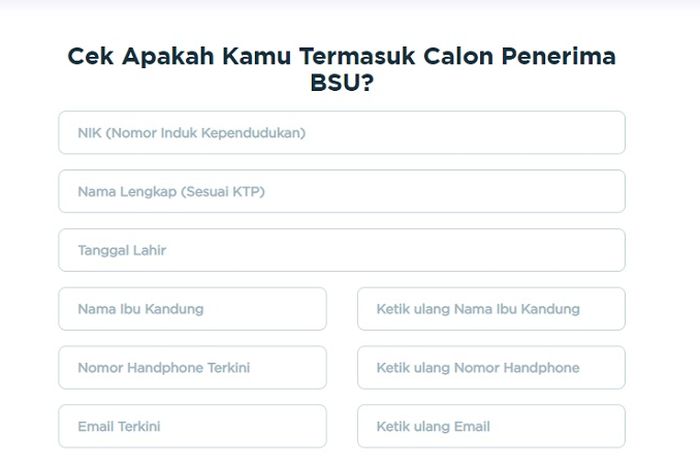The image size is (700, 465).
Task: Place cursor in mother's maiden name box
Action: 192,309
